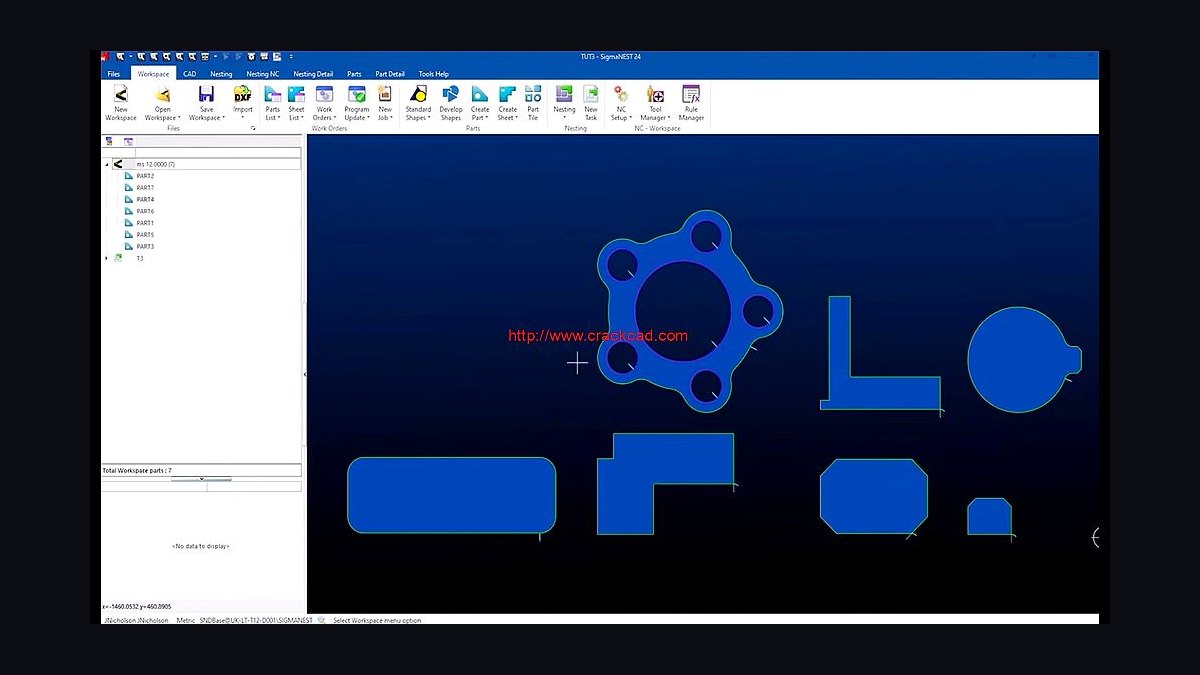Click the Create Sheet icon

508,94
